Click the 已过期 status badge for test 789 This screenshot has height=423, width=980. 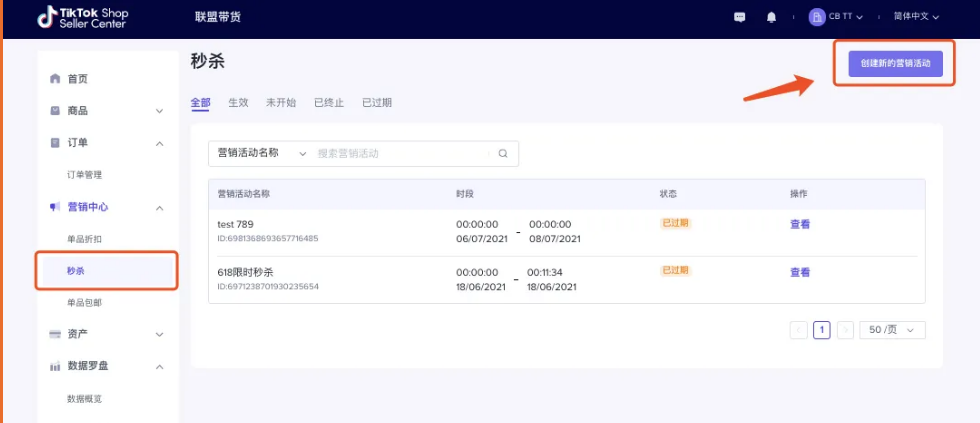coord(676,223)
